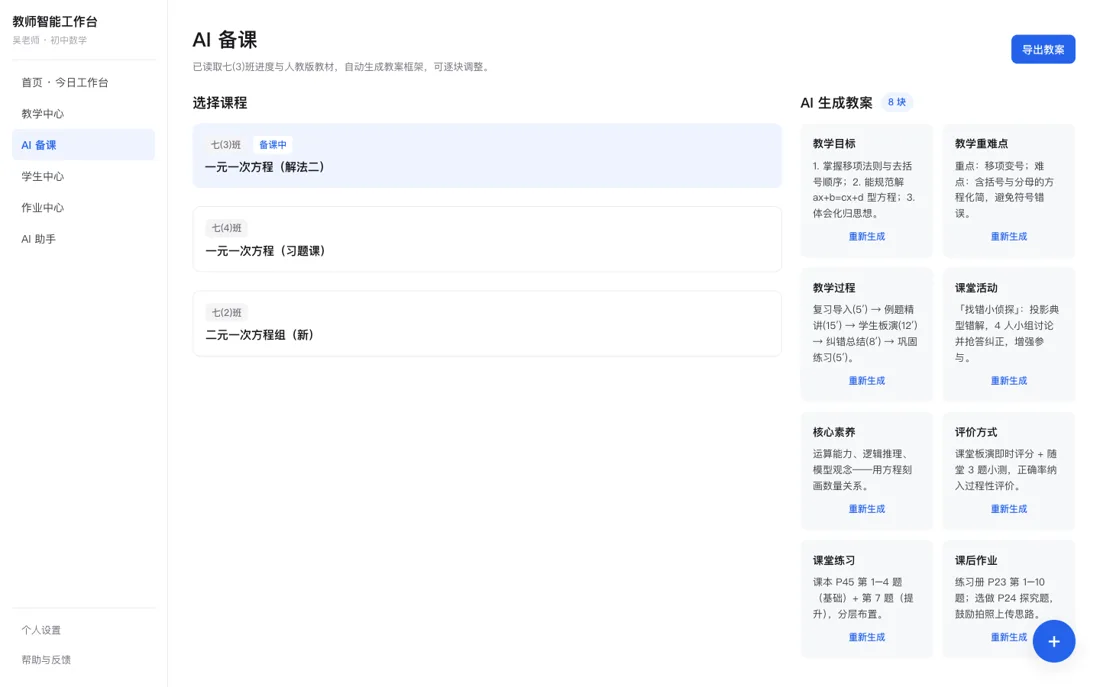This screenshot has height=687, width=1100.
Task: Click the AI 生成教案 section heading
Action: pyautogui.click(x=836, y=102)
